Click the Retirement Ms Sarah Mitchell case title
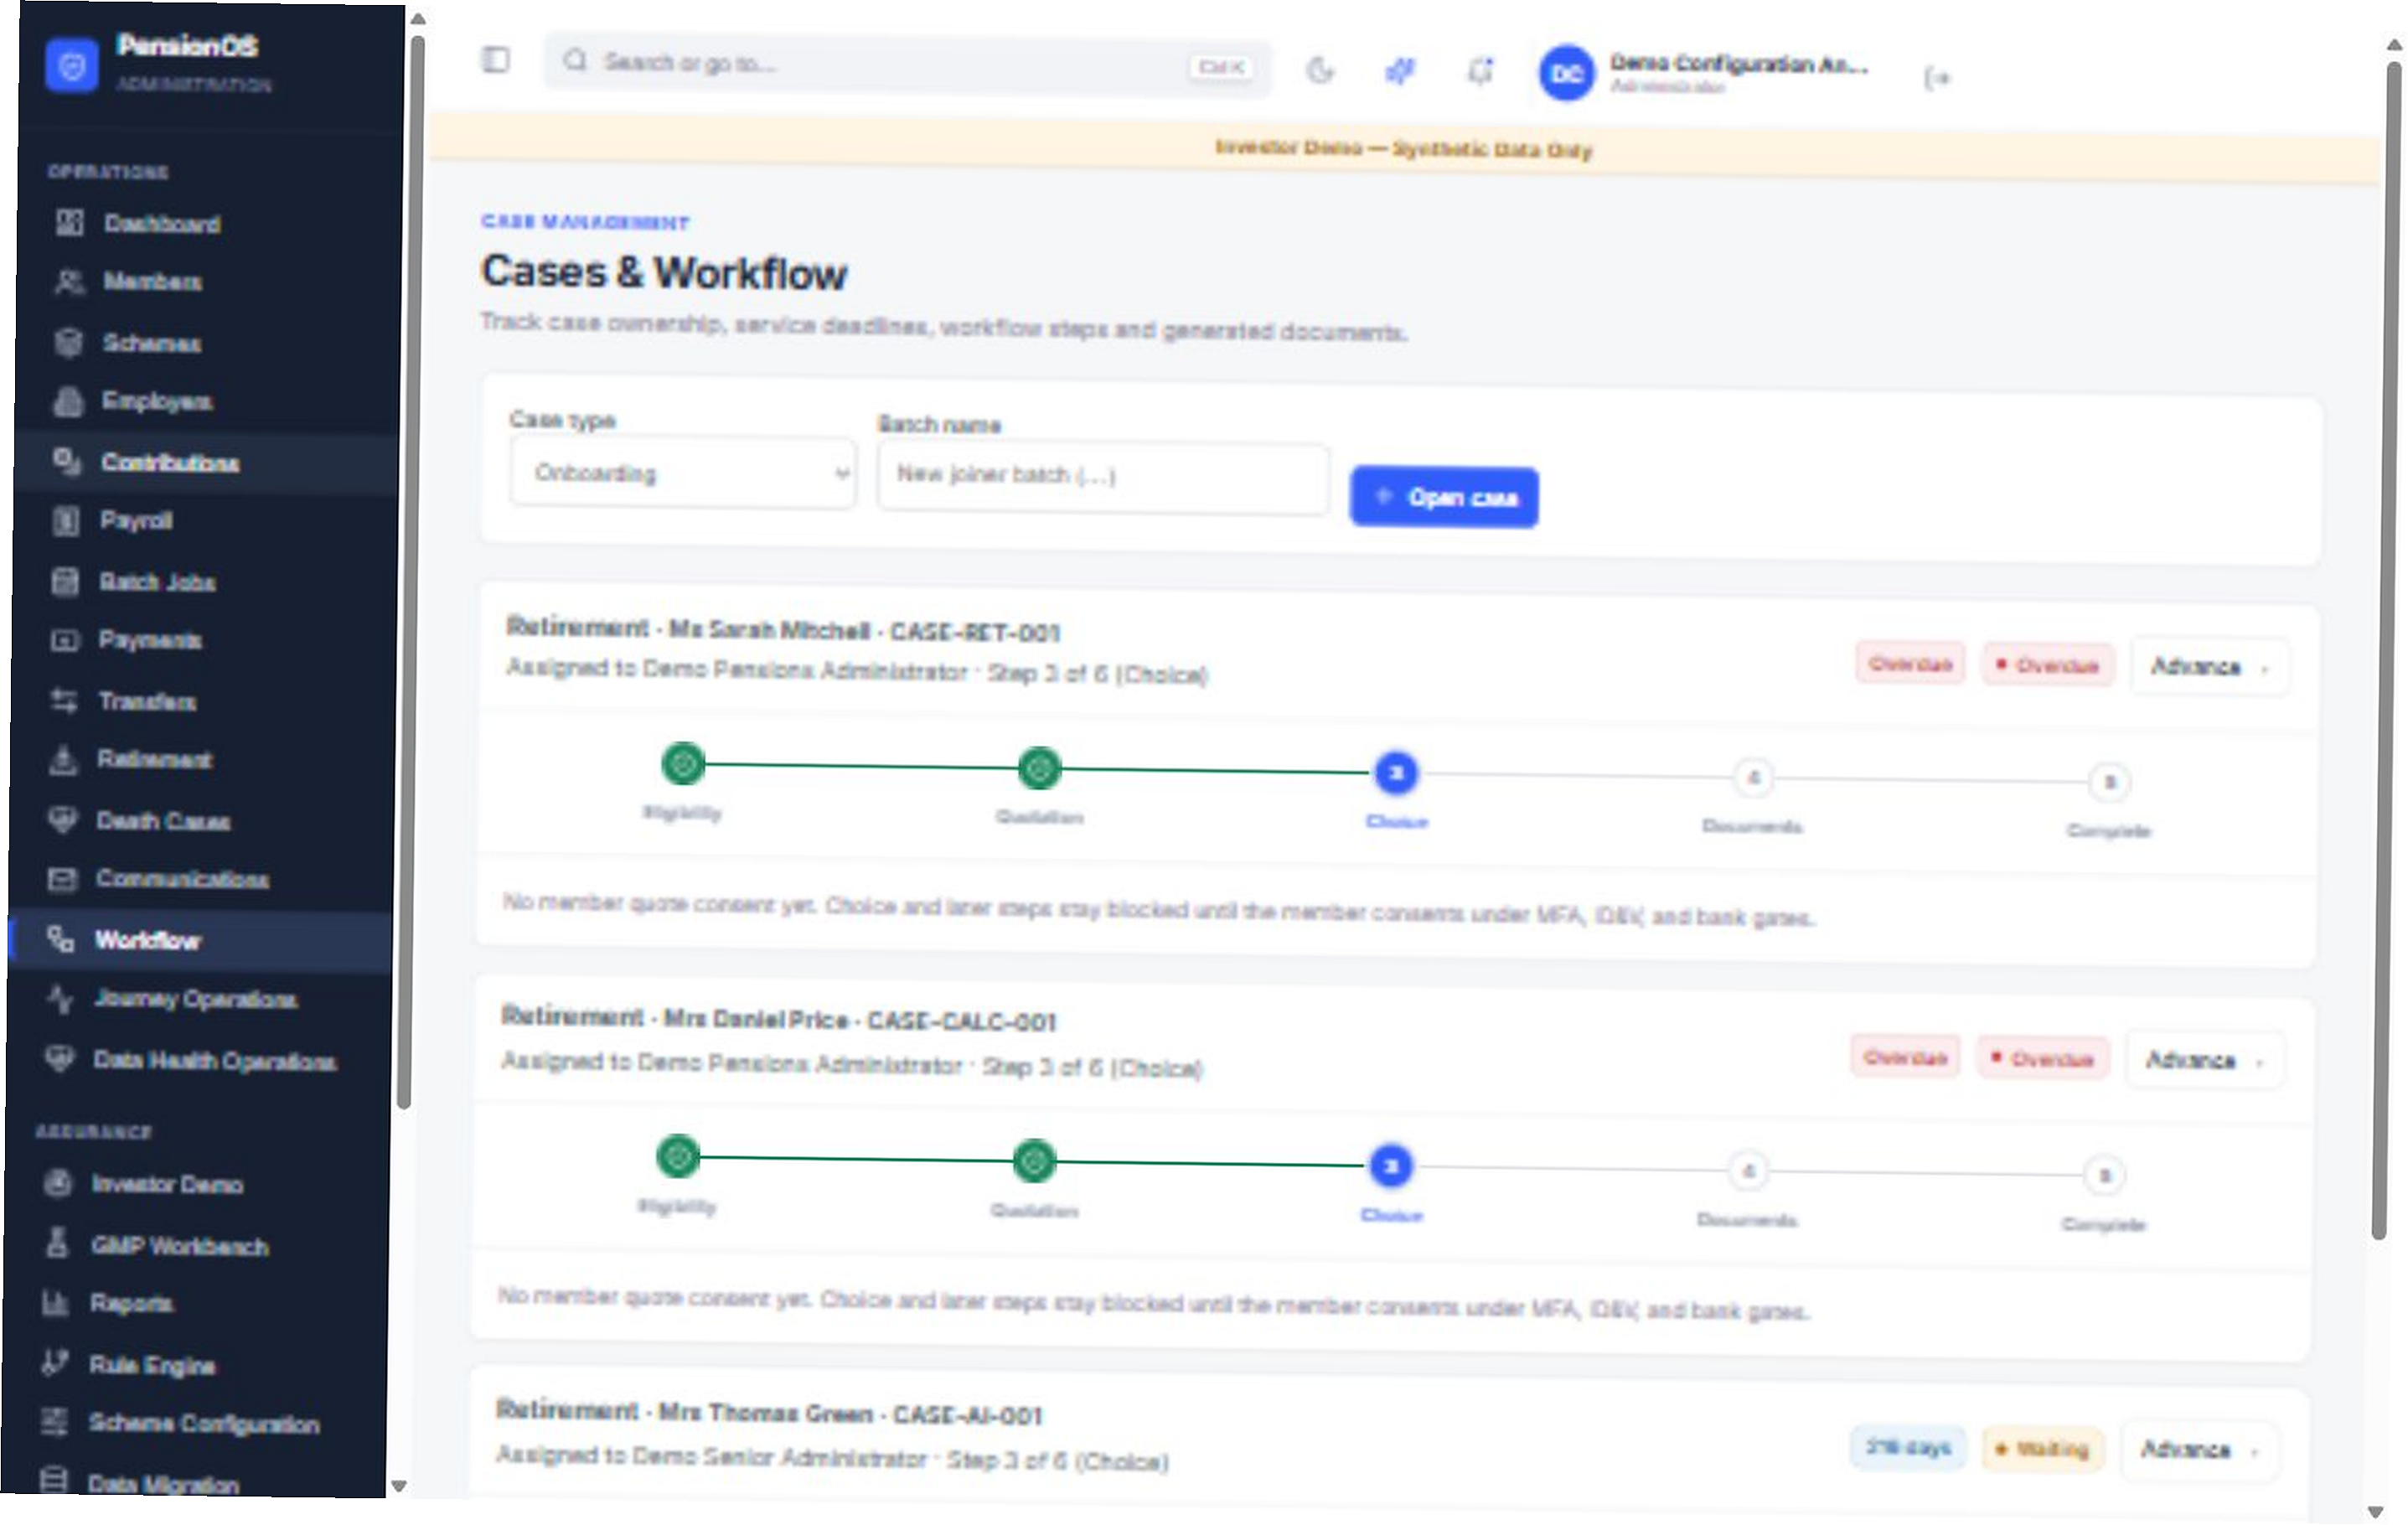 (783, 630)
